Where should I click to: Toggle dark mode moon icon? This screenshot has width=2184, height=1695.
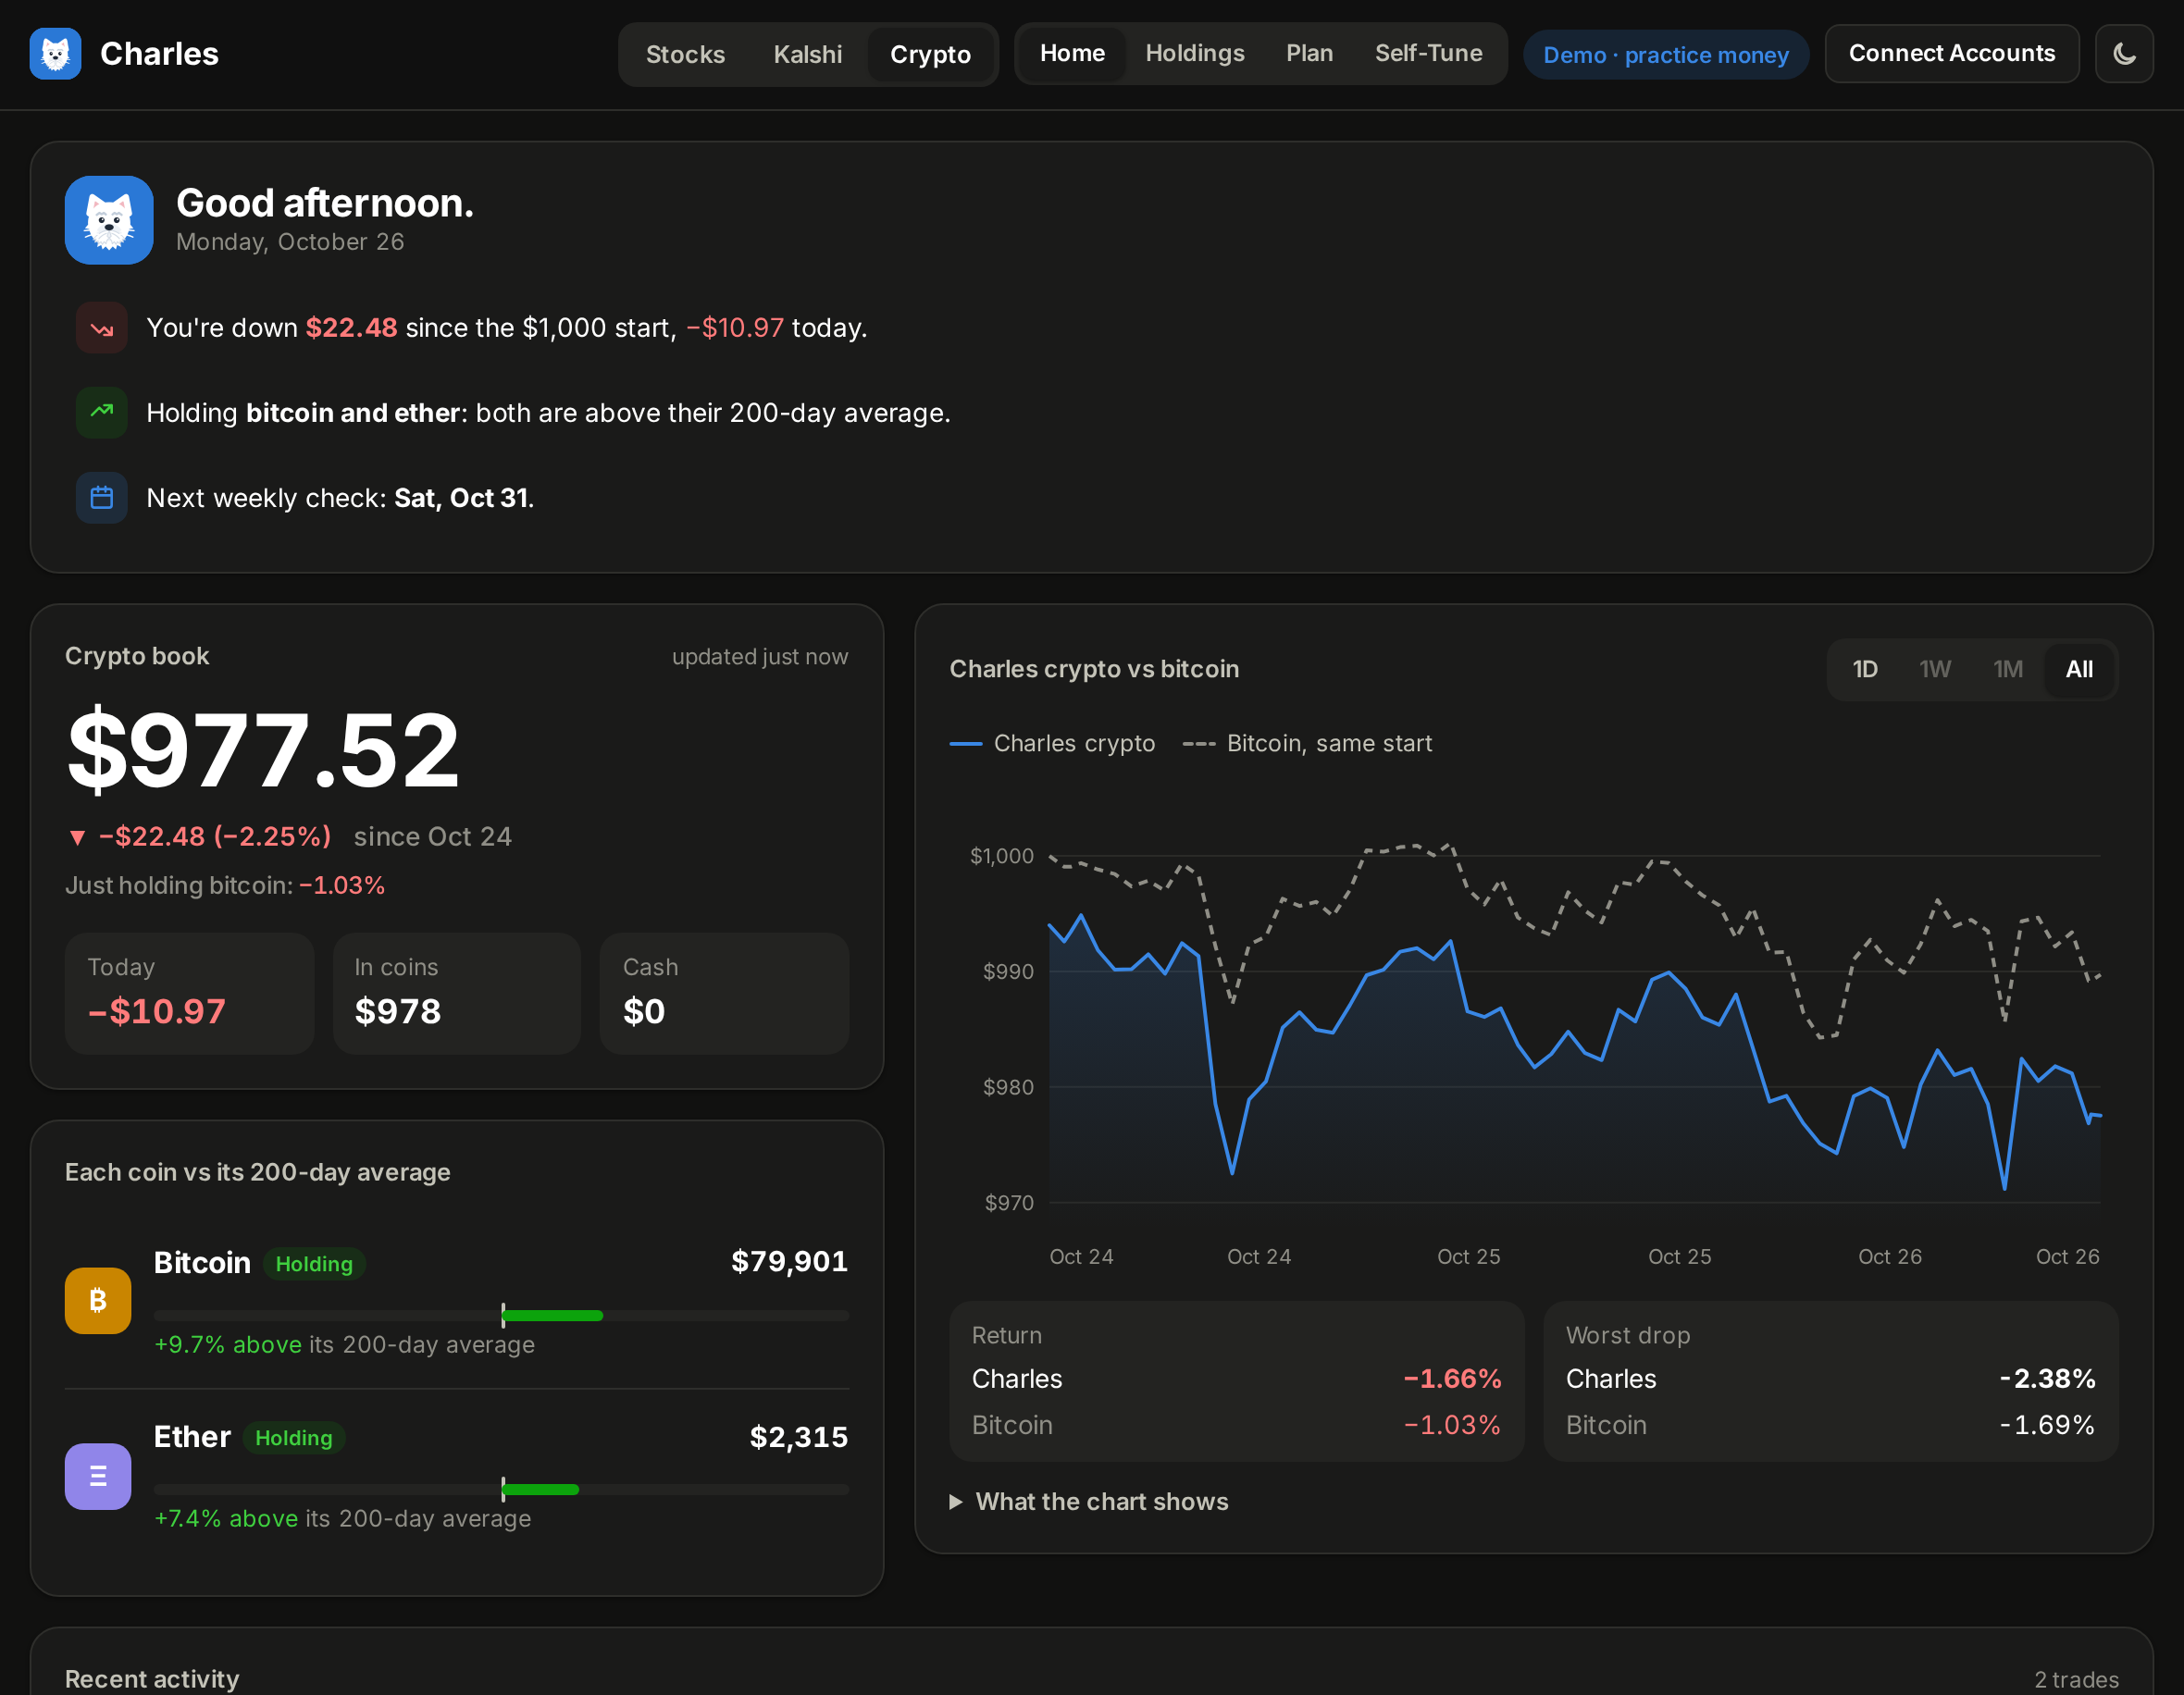click(2124, 53)
